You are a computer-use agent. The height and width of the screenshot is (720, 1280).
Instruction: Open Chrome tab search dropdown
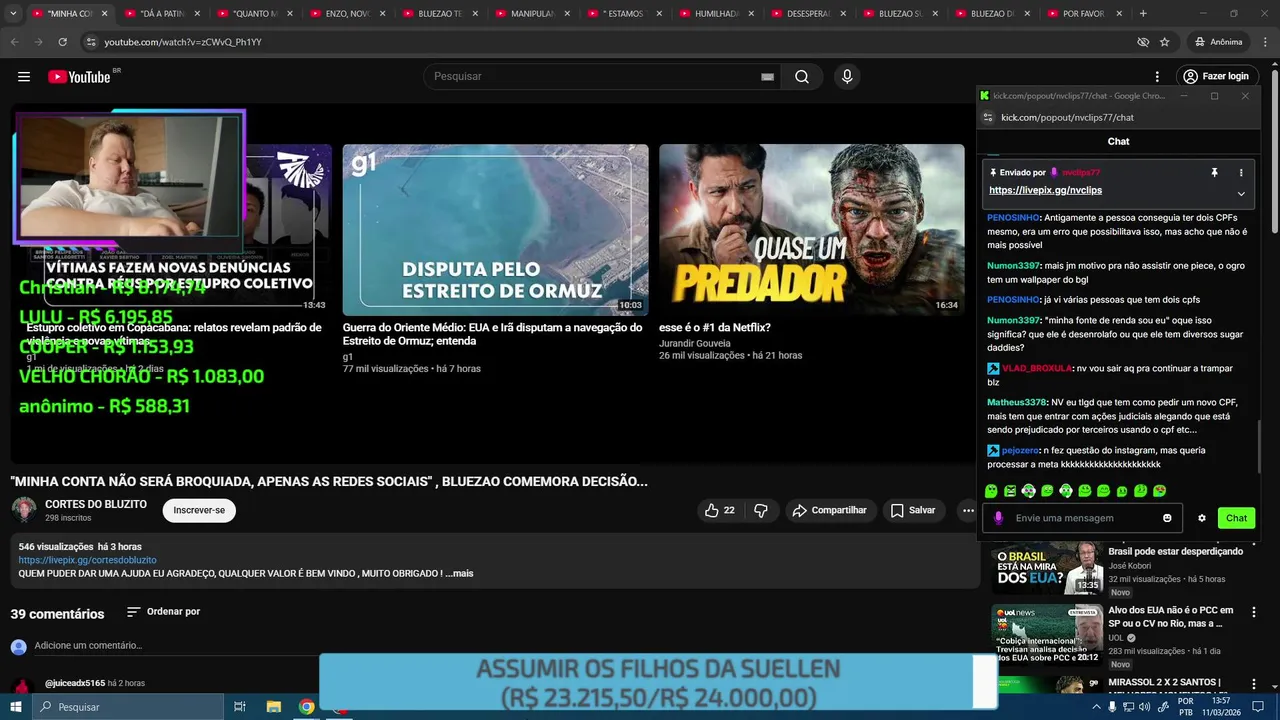pos(11,14)
